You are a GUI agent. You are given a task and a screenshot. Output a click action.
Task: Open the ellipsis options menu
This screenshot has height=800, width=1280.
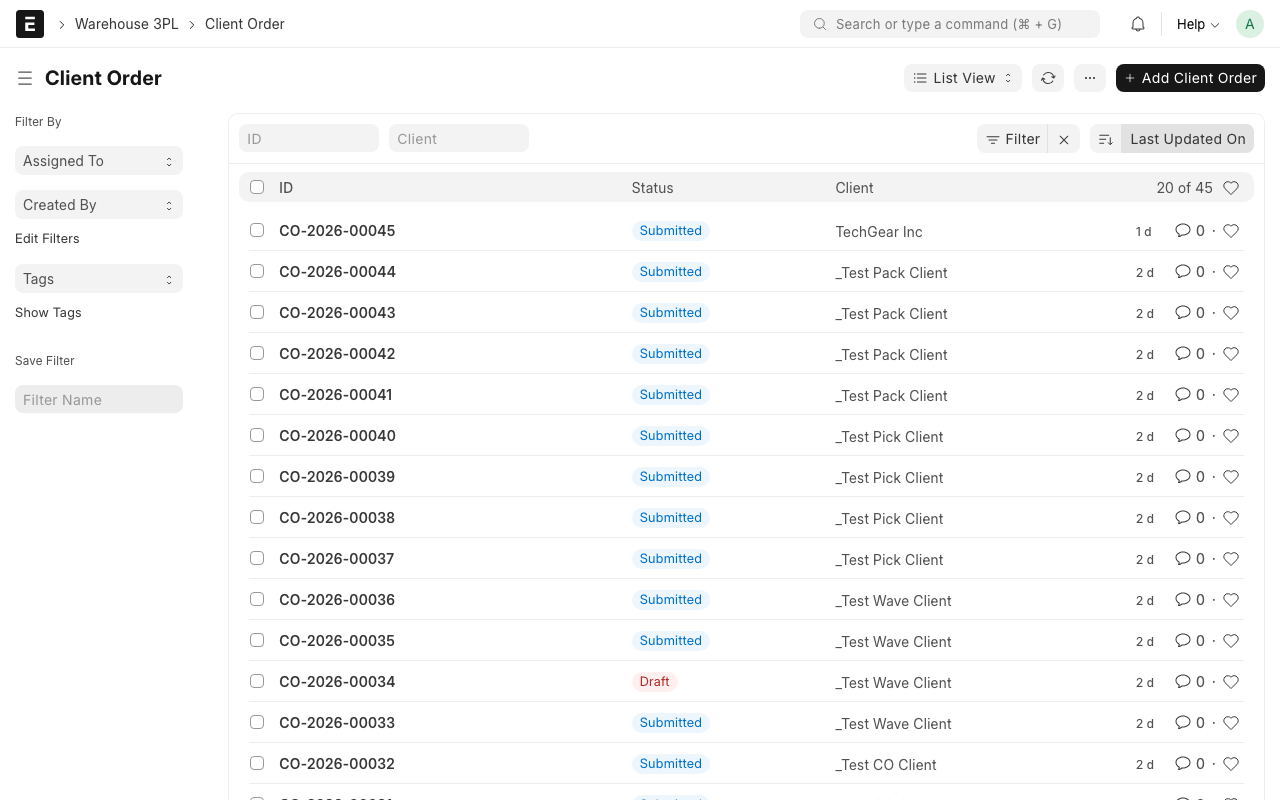tap(1089, 77)
